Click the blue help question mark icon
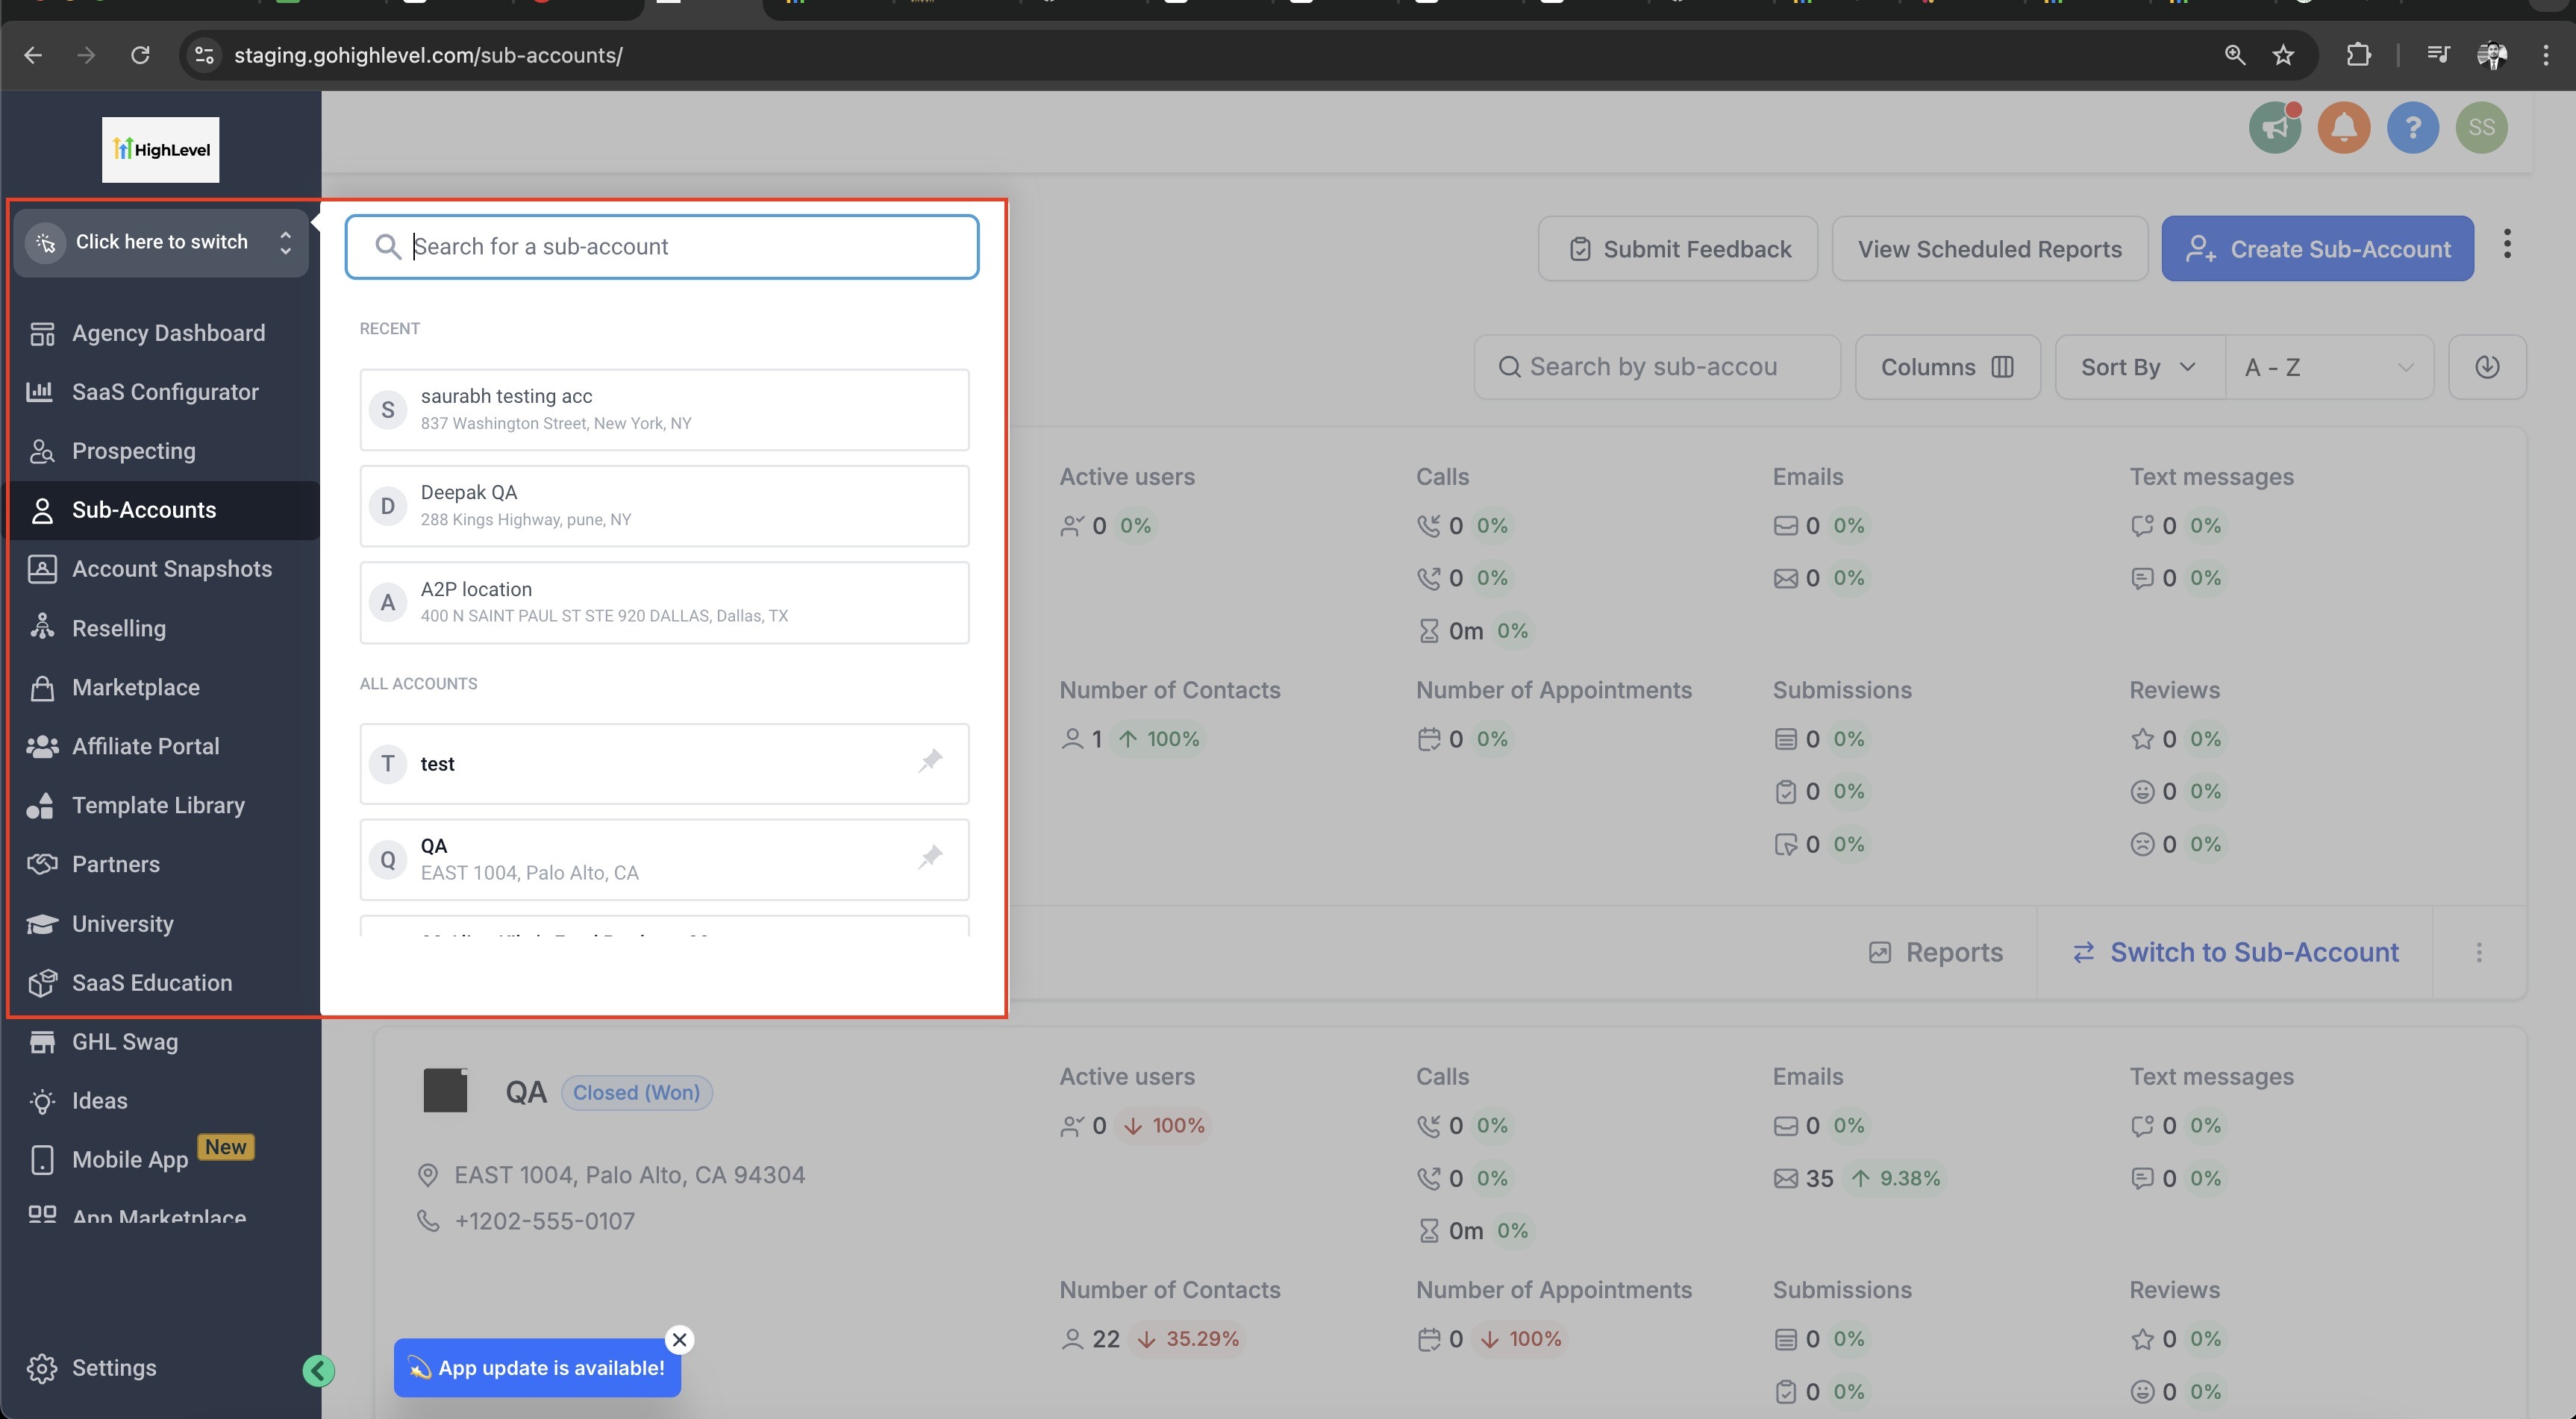The height and width of the screenshot is (1419, 2576). pos(2412,128)
